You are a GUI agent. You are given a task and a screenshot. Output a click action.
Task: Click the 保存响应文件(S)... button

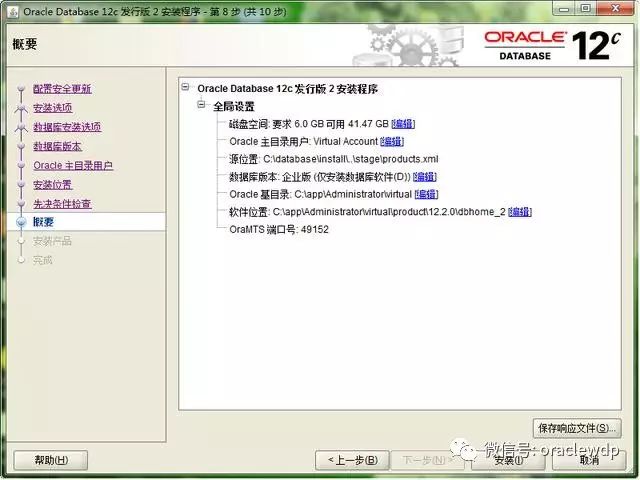[x=577, y=428]
